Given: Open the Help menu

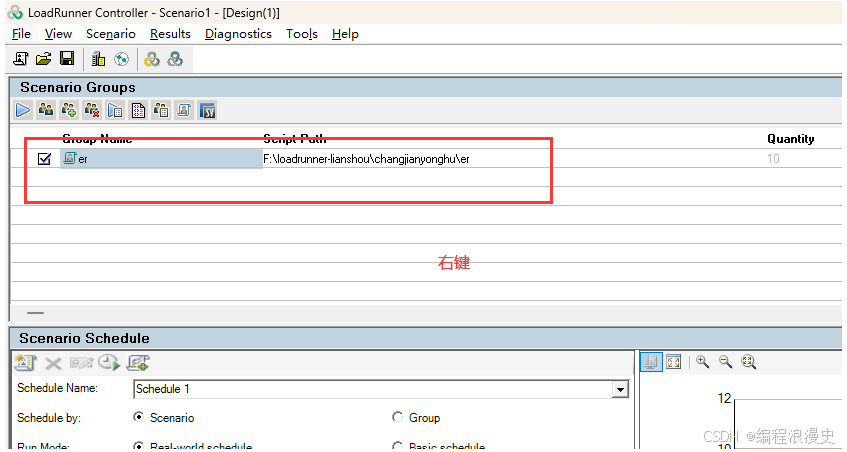Looking at the screenshot, I should point(345,34).
